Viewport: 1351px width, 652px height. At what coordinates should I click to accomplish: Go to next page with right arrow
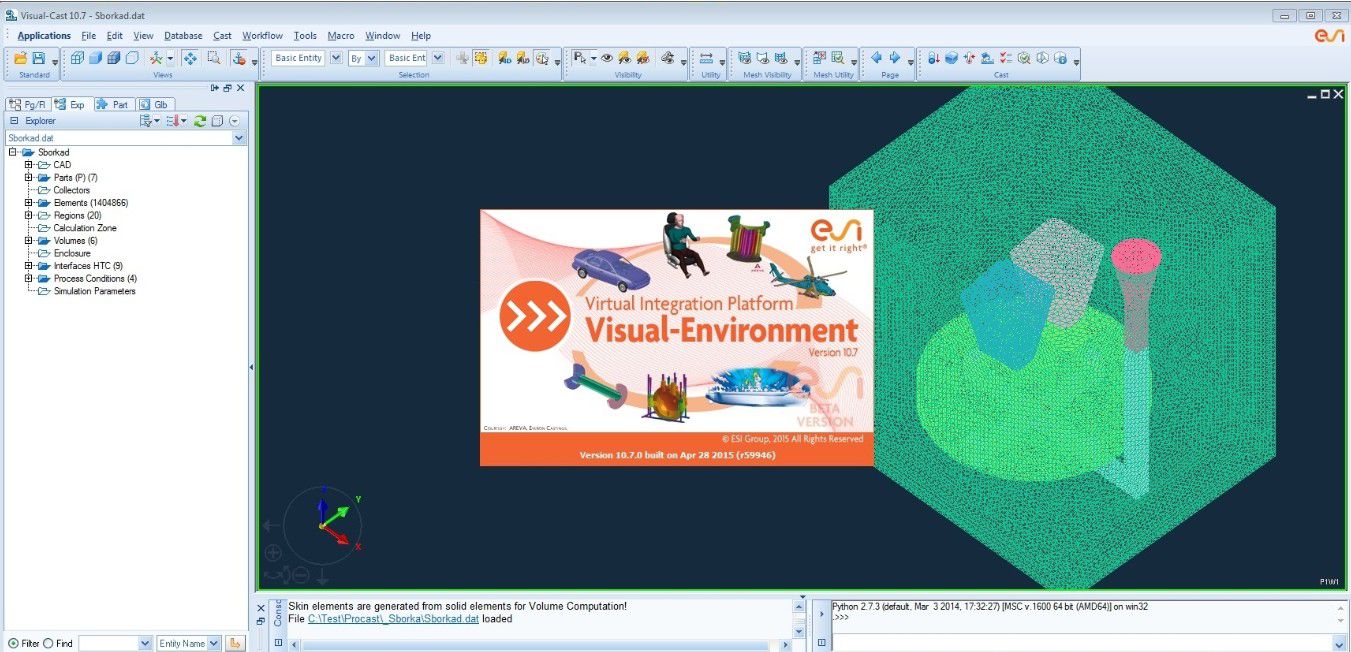point(895,58)
